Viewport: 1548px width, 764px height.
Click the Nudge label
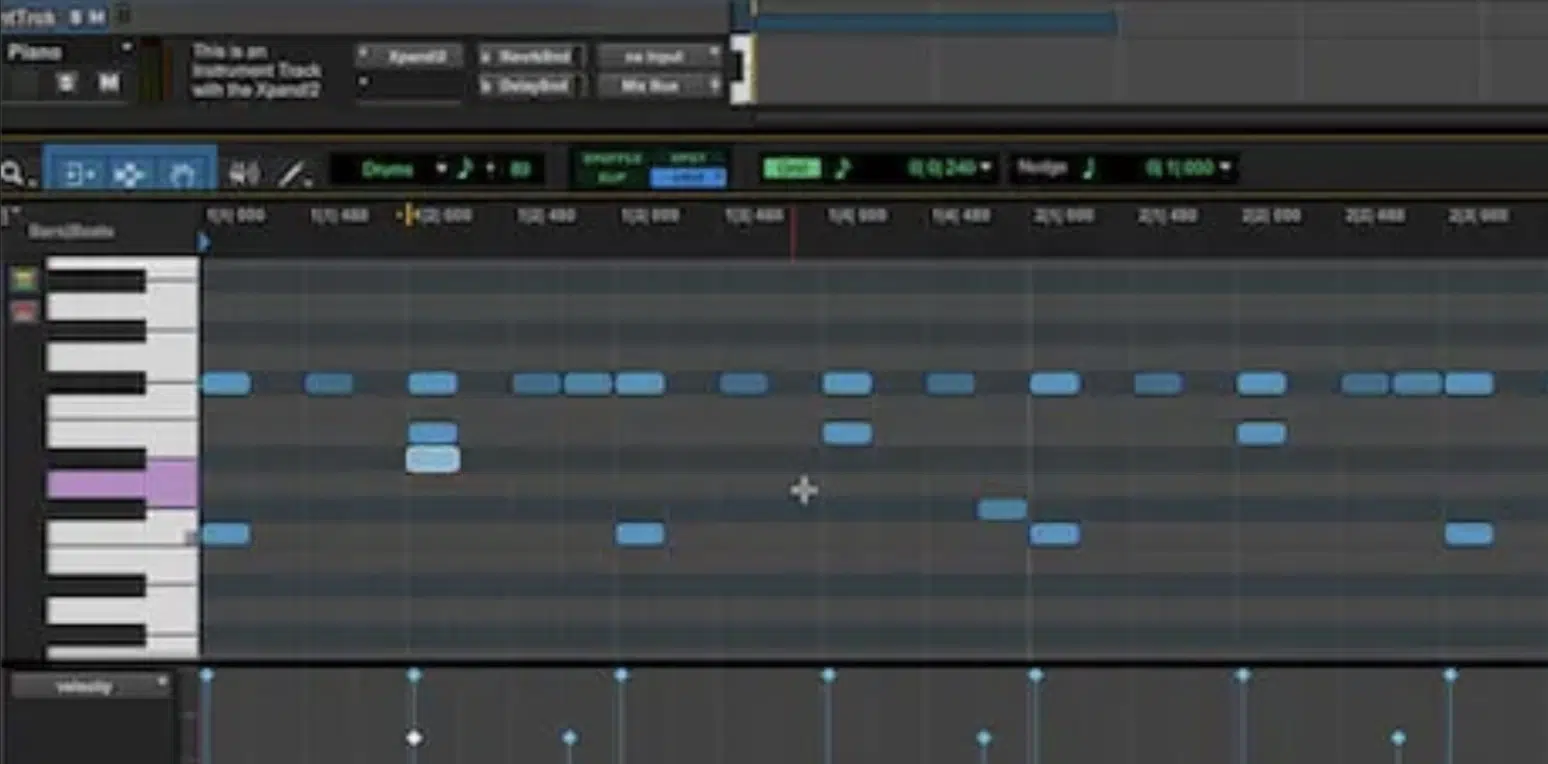(1042, 168)
